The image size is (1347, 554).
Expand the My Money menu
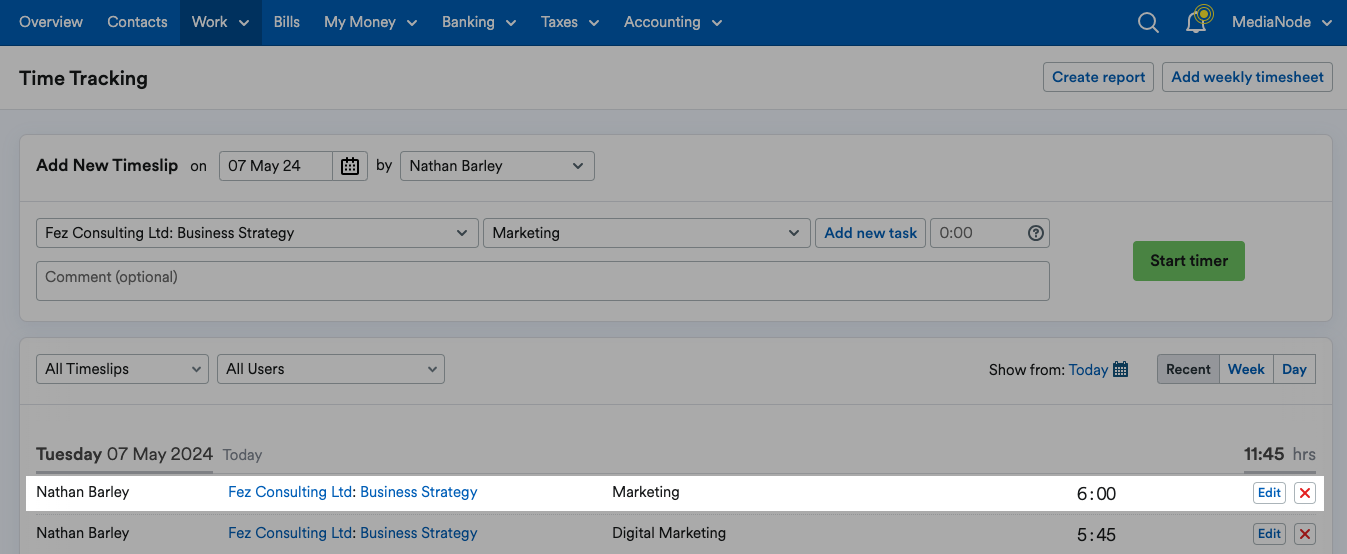click(371, 22)
